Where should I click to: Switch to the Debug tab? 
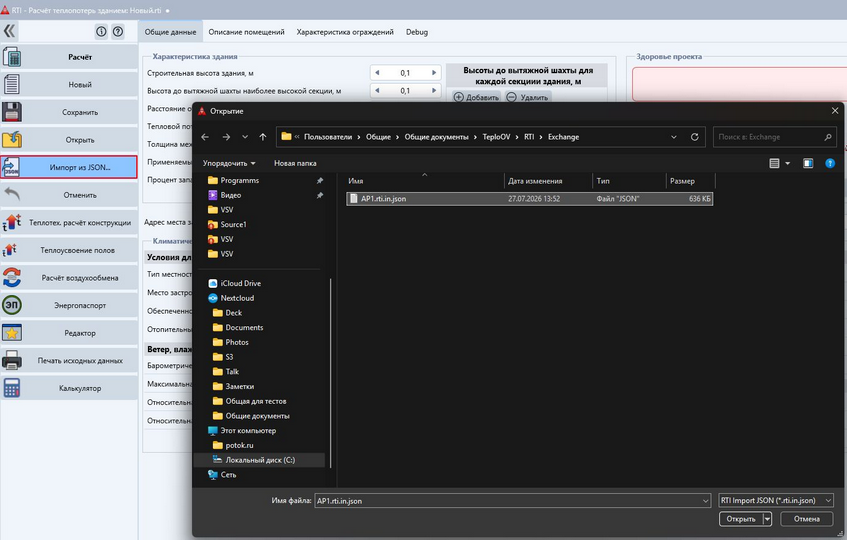point(416,32)
